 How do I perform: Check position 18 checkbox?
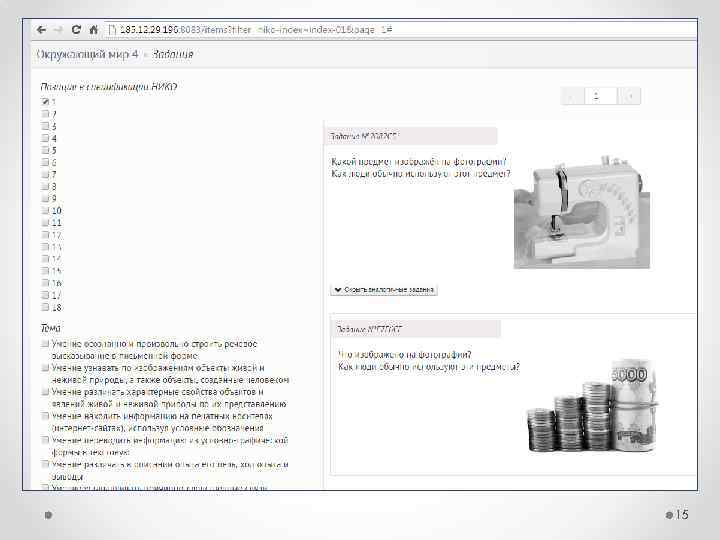pyautogui.click(x=45, y=307)
